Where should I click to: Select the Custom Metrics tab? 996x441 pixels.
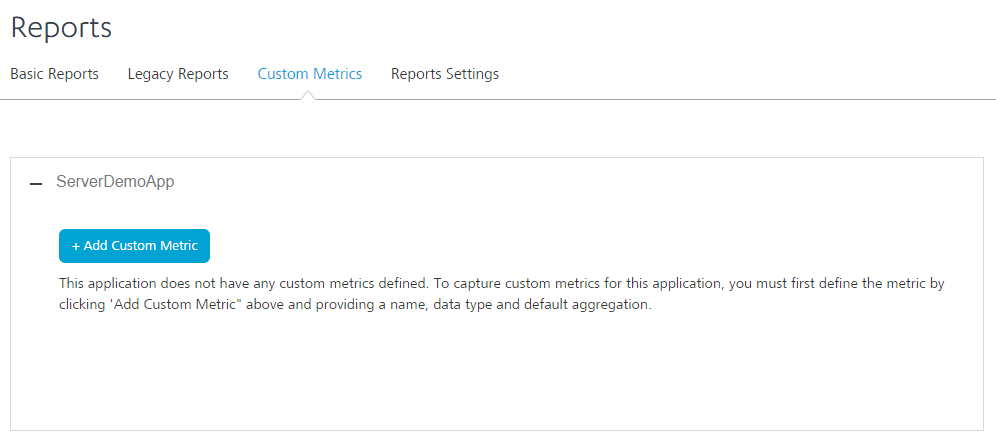coord(309,74)
